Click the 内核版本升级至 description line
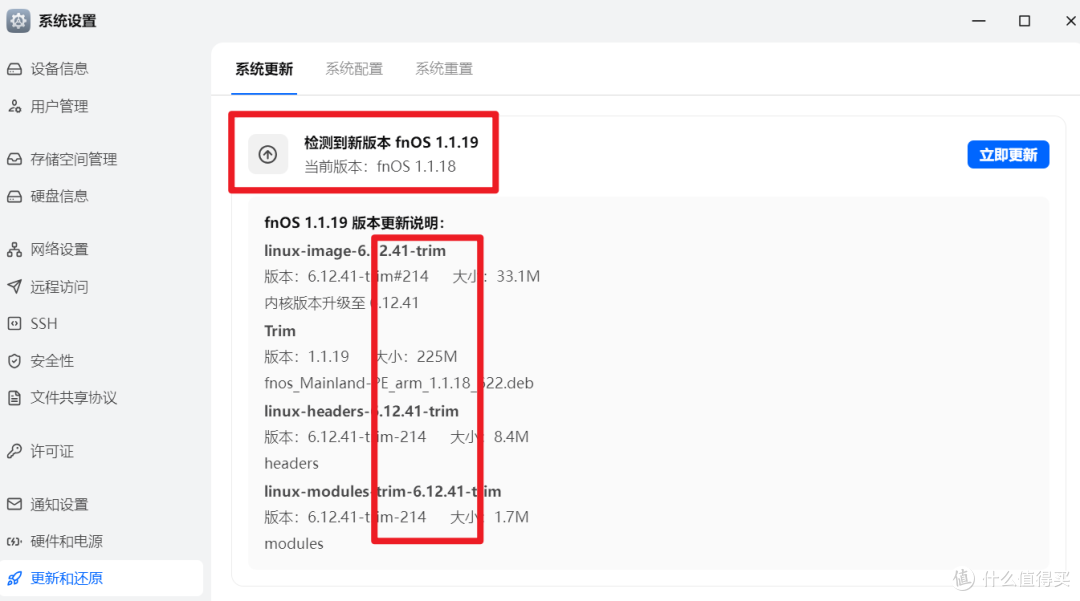This screenshot has height=601, width=1080. pyautogui.click(x=342, y=303)
